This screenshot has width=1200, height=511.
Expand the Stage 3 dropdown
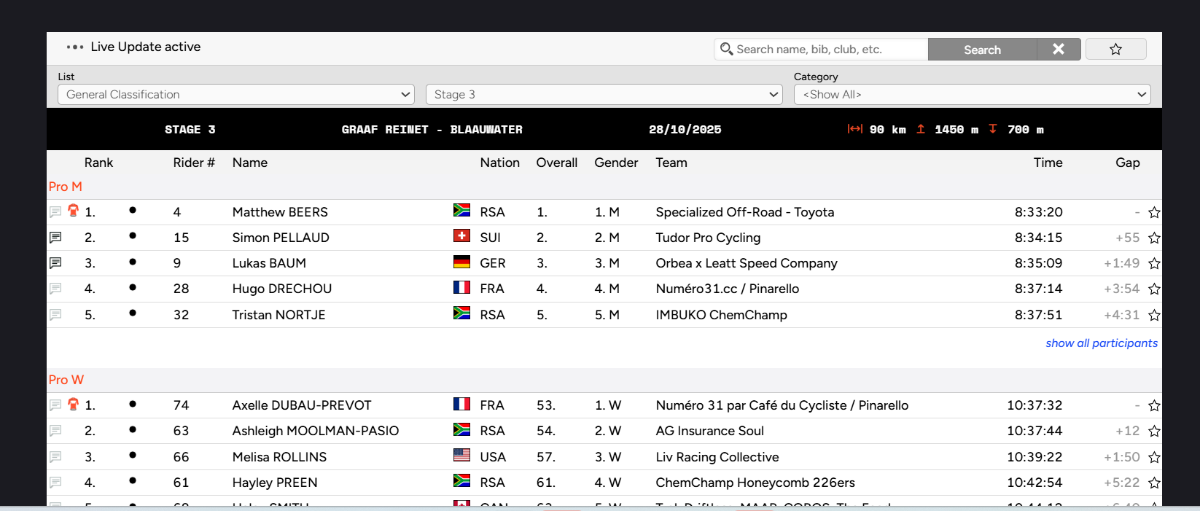604,94
